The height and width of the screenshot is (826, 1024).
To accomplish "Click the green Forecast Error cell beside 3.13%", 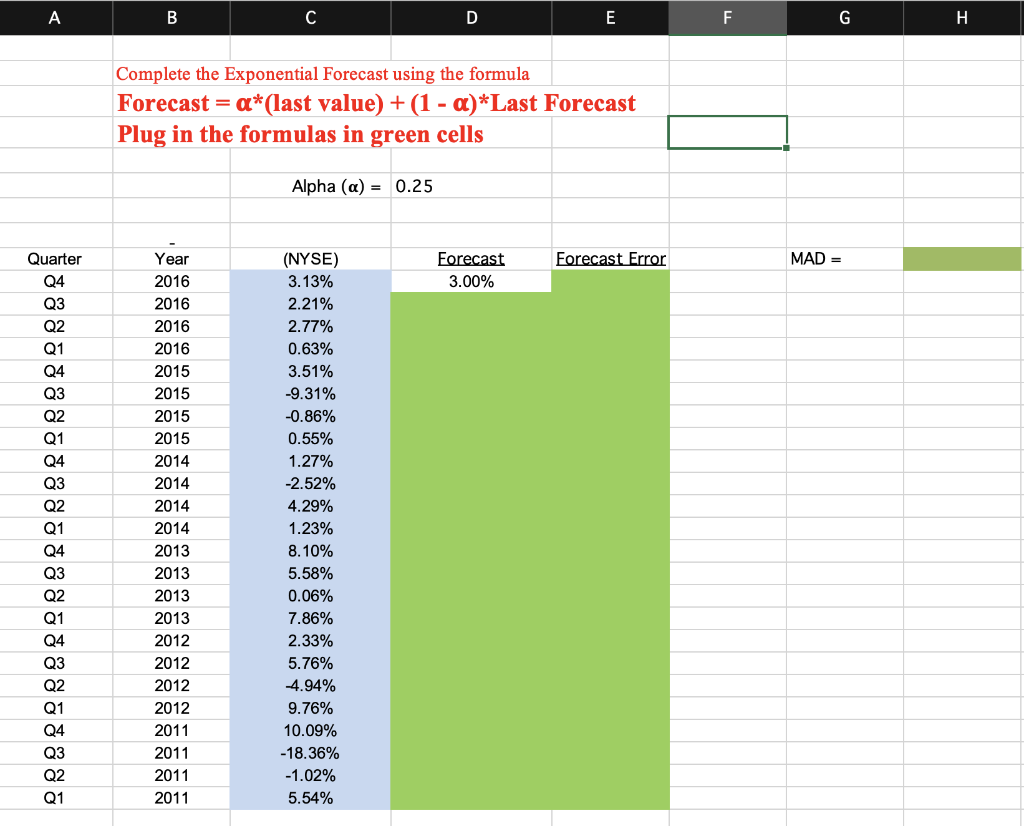I will (x=610, y=281).
